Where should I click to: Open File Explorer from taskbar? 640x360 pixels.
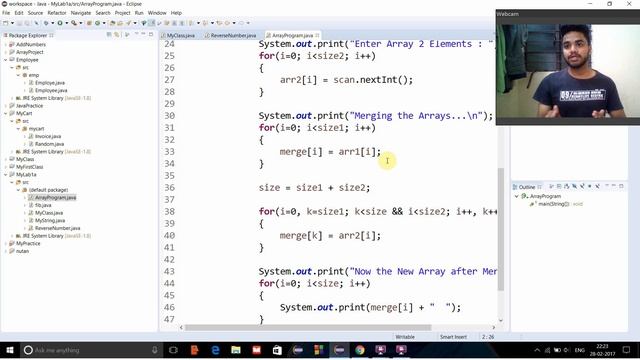[236, 350]
